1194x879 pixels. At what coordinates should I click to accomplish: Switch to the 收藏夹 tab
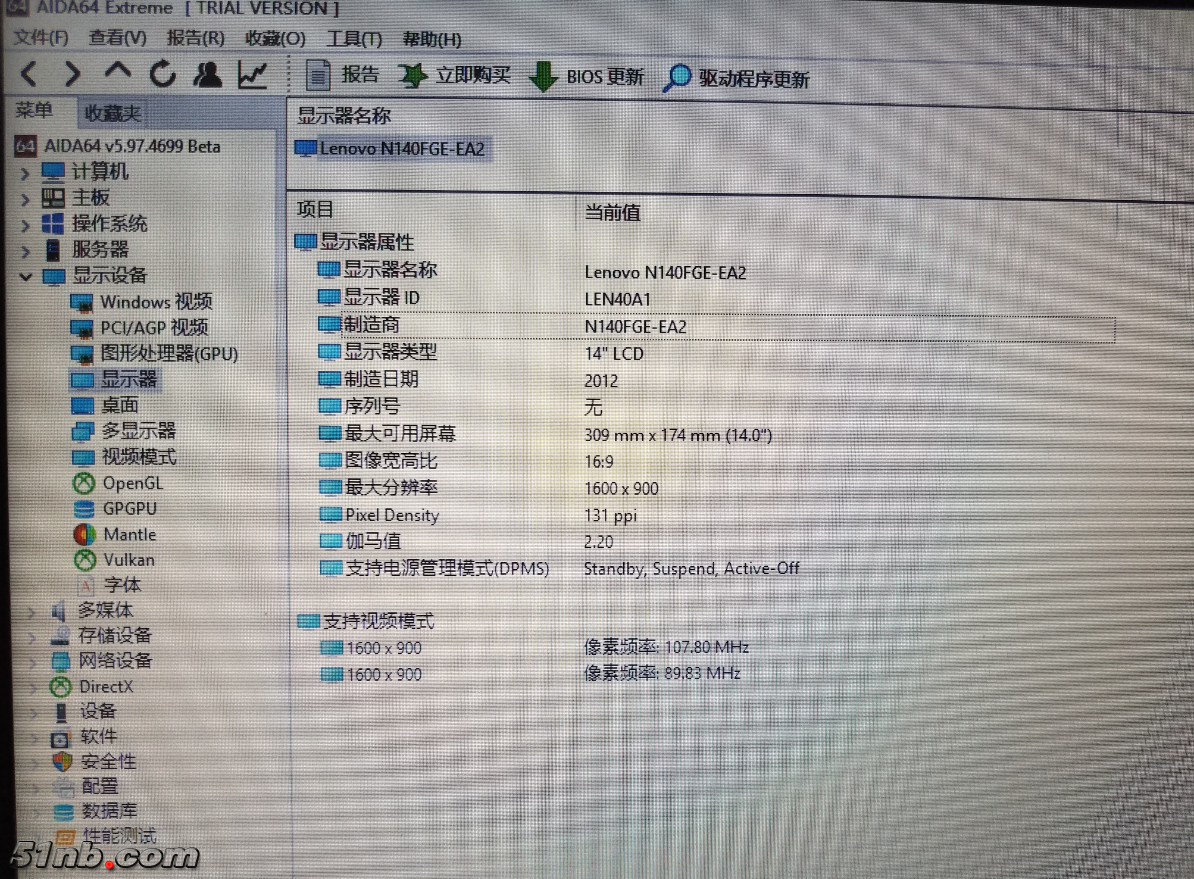click(x=112, y=114)
